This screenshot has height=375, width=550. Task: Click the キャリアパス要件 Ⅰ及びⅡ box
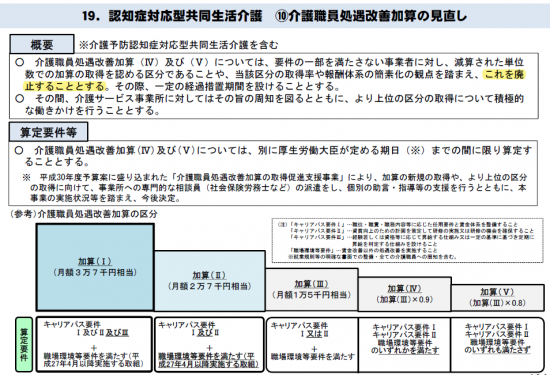209,344
